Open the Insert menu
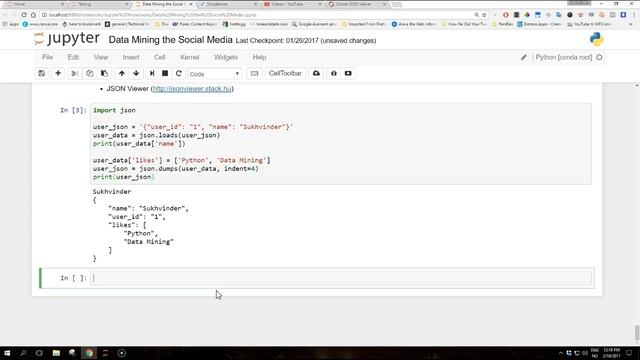 click(131, 57)
